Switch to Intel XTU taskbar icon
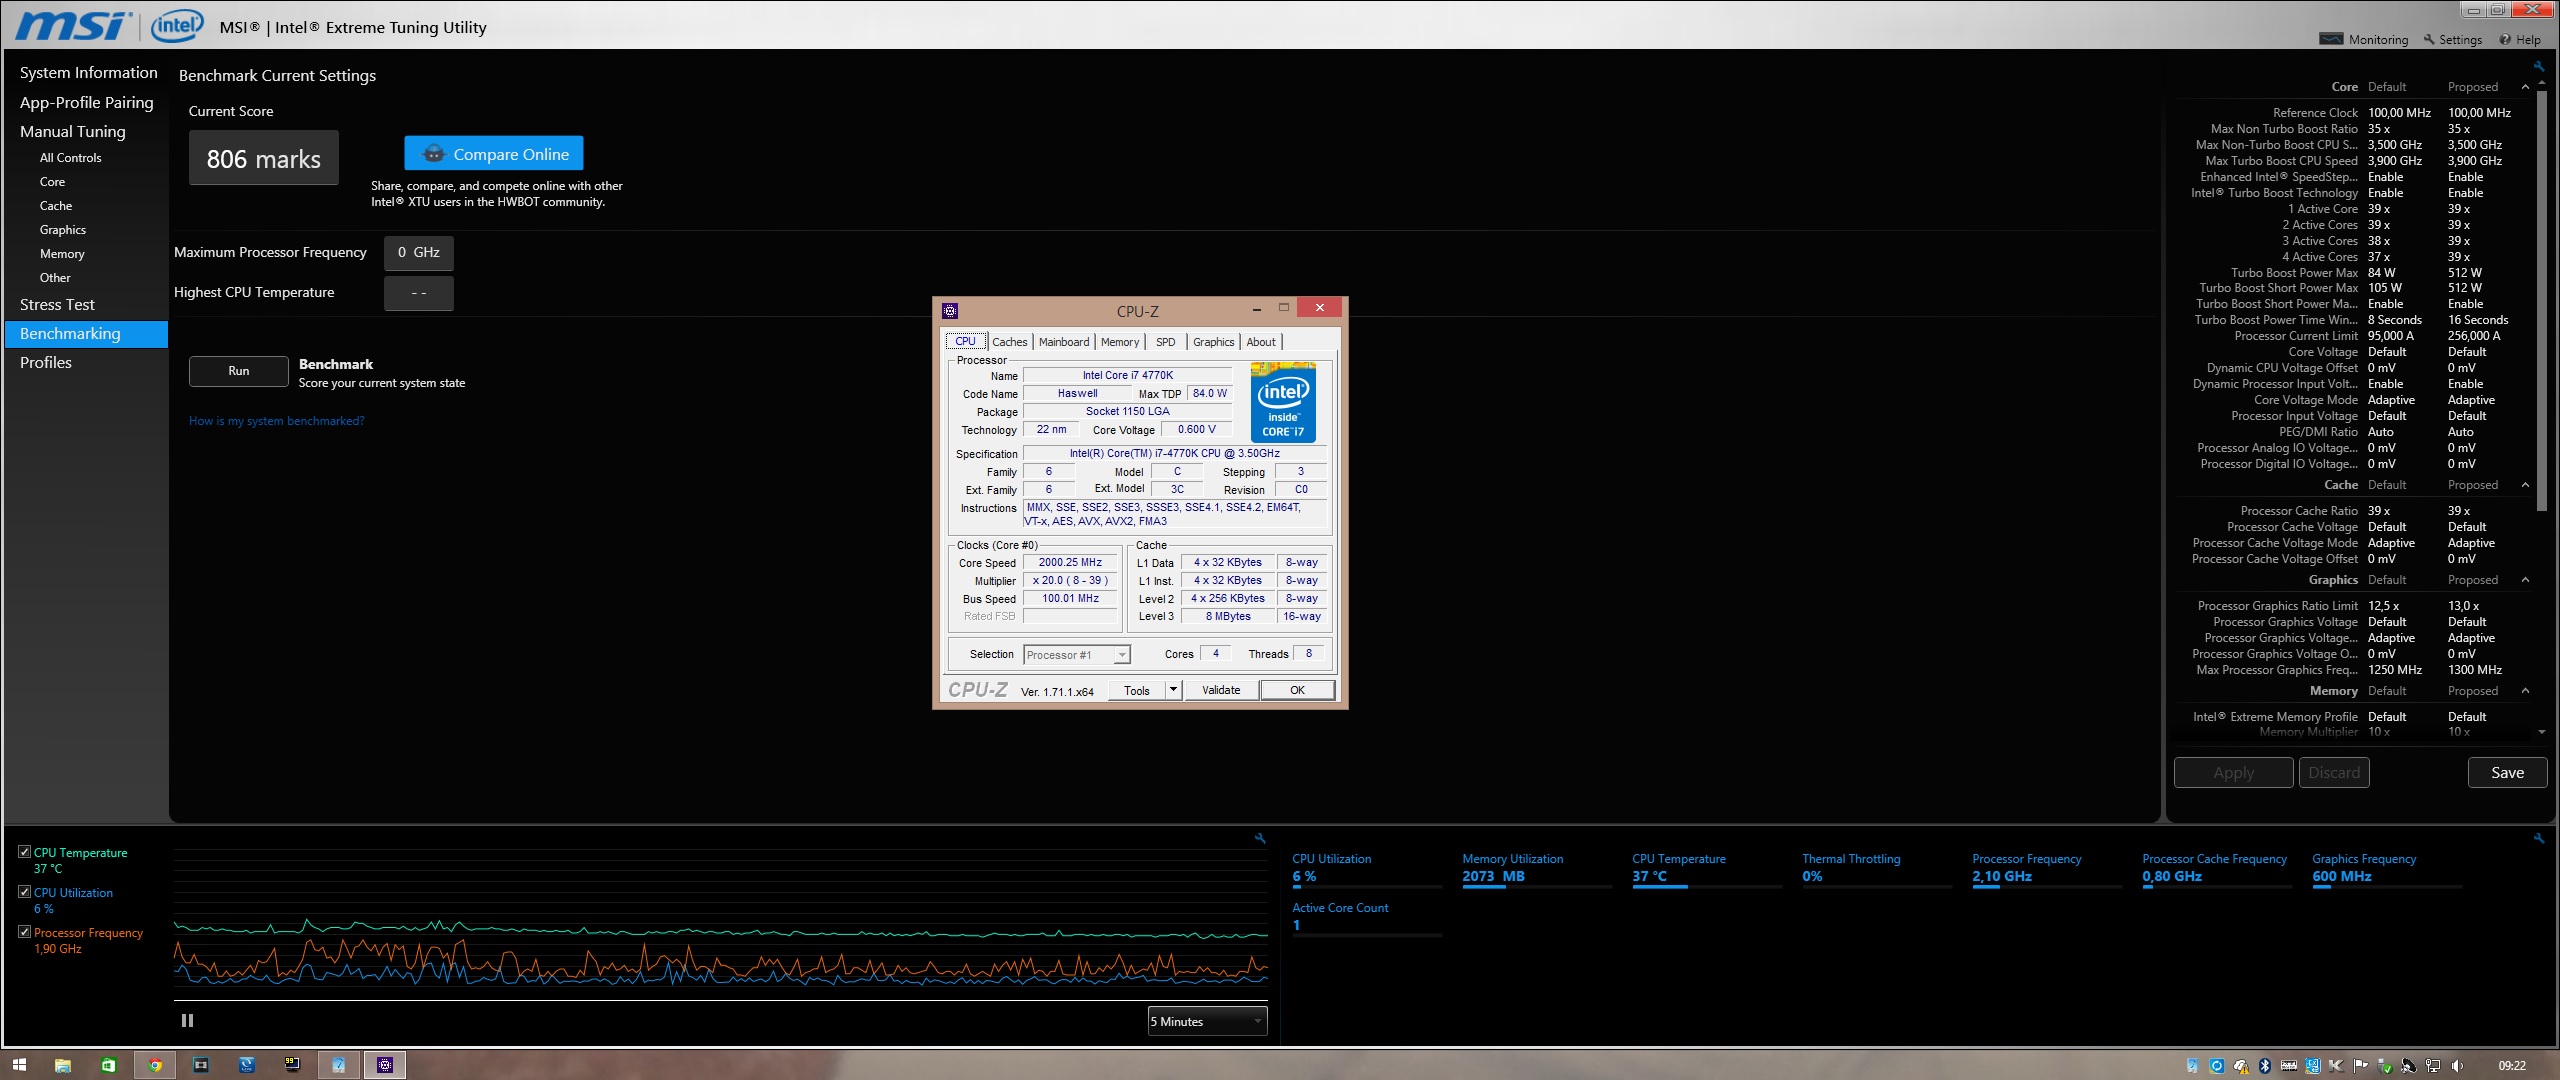 pos(339,1065)
